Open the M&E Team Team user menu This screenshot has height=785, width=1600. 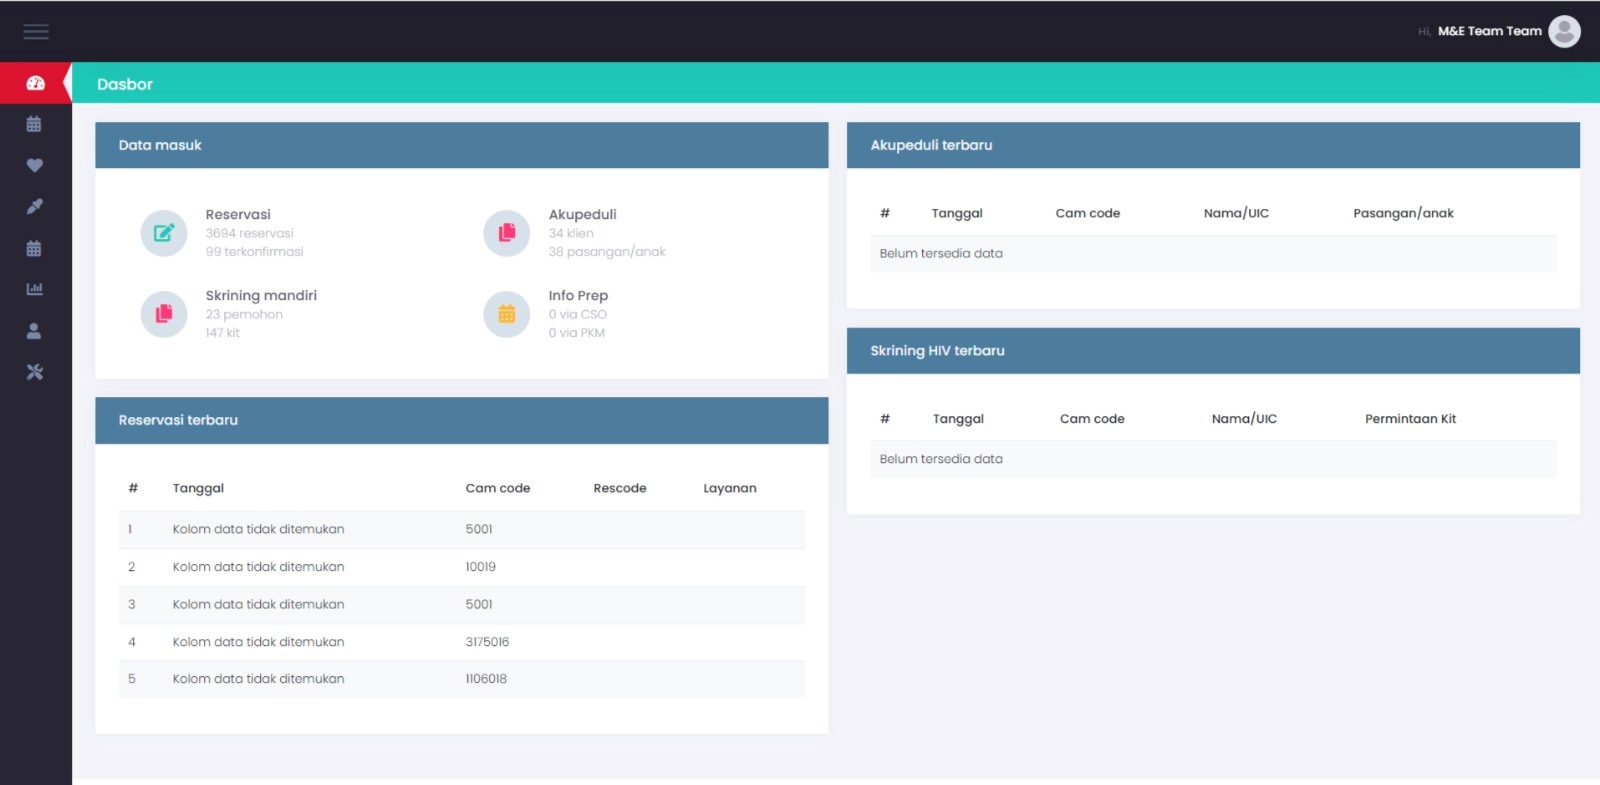(x=1489, y=32)
